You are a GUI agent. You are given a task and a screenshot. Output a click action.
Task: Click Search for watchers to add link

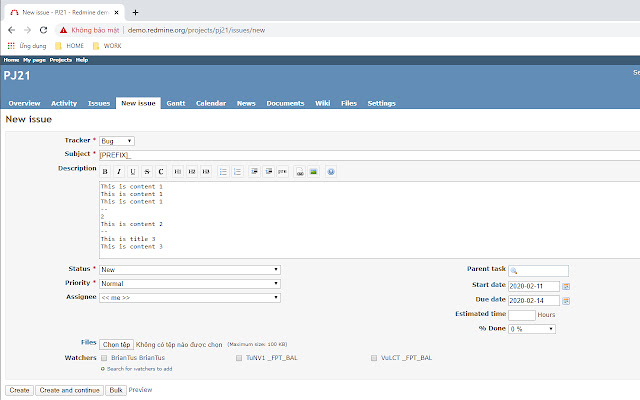(140, 369)
